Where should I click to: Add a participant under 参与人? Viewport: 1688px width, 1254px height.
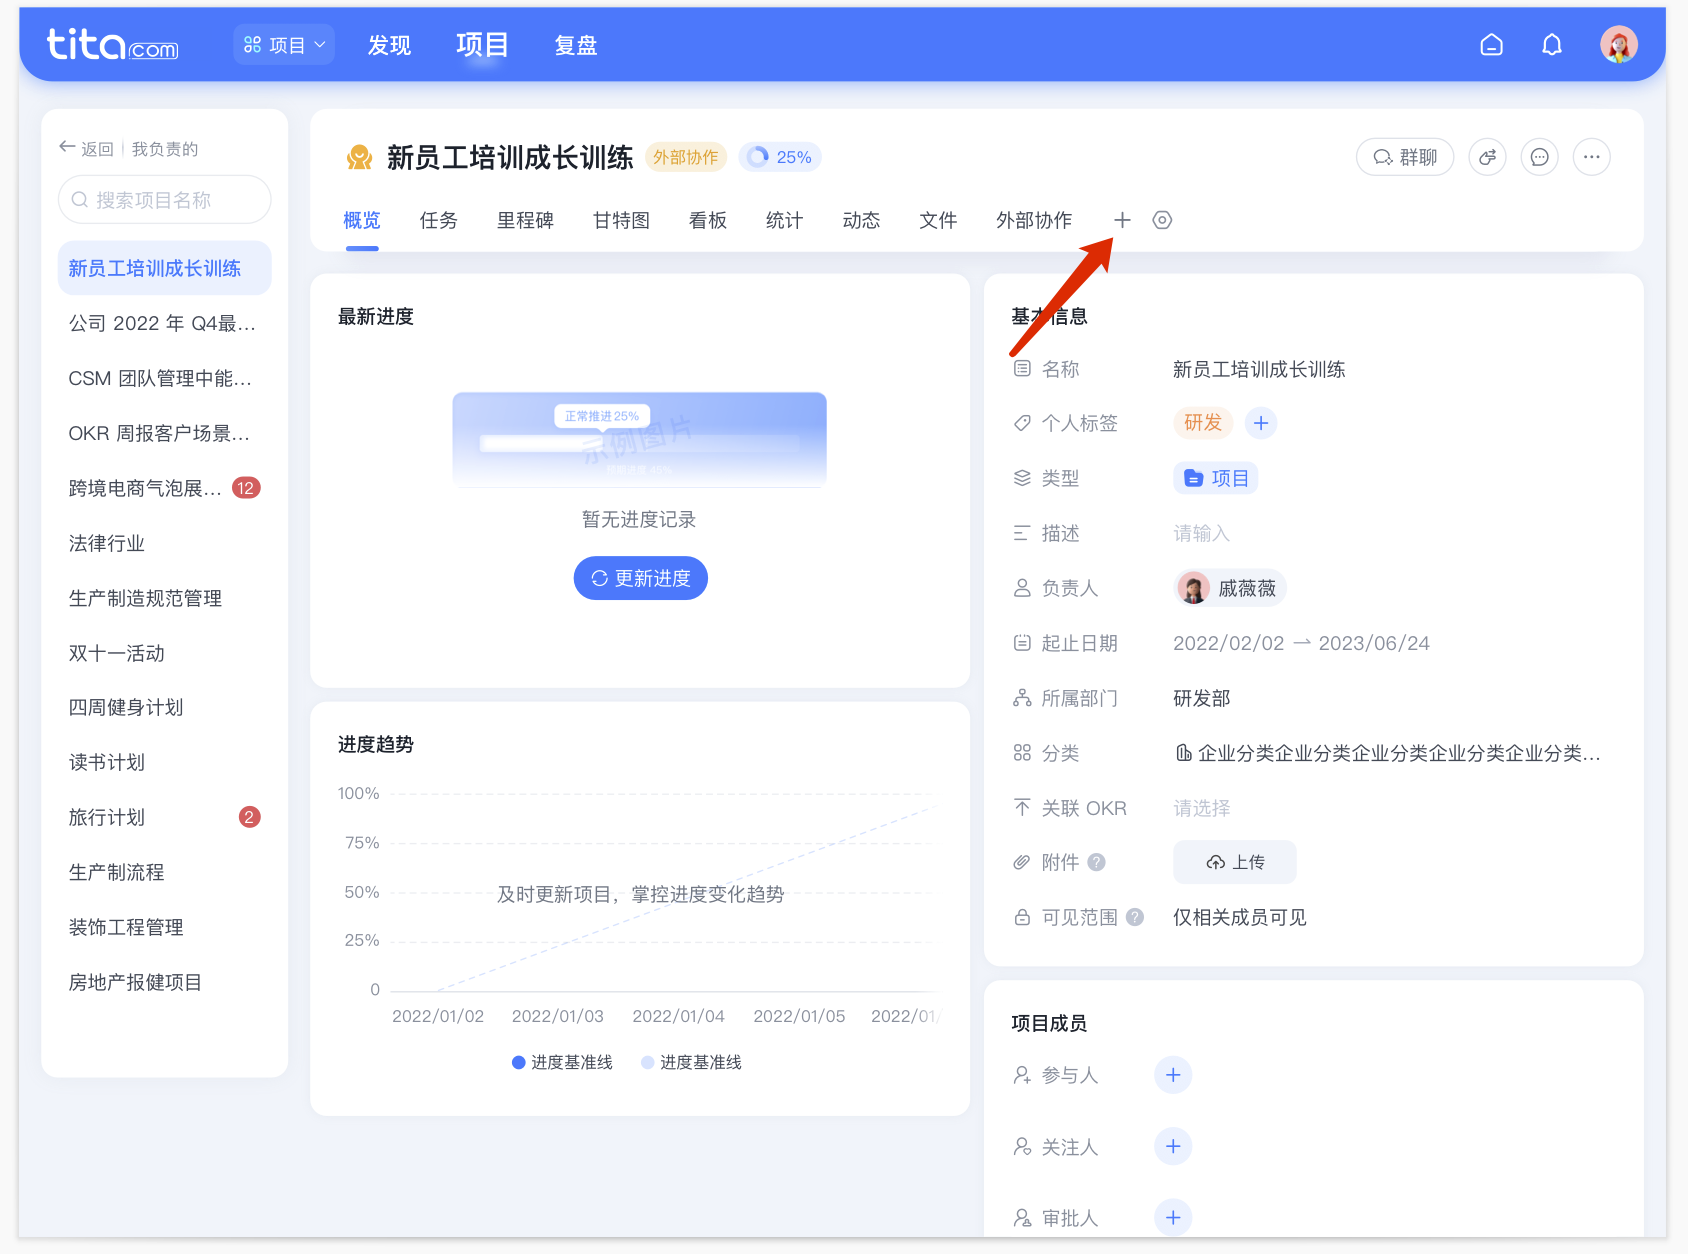pos(1172,1075)
